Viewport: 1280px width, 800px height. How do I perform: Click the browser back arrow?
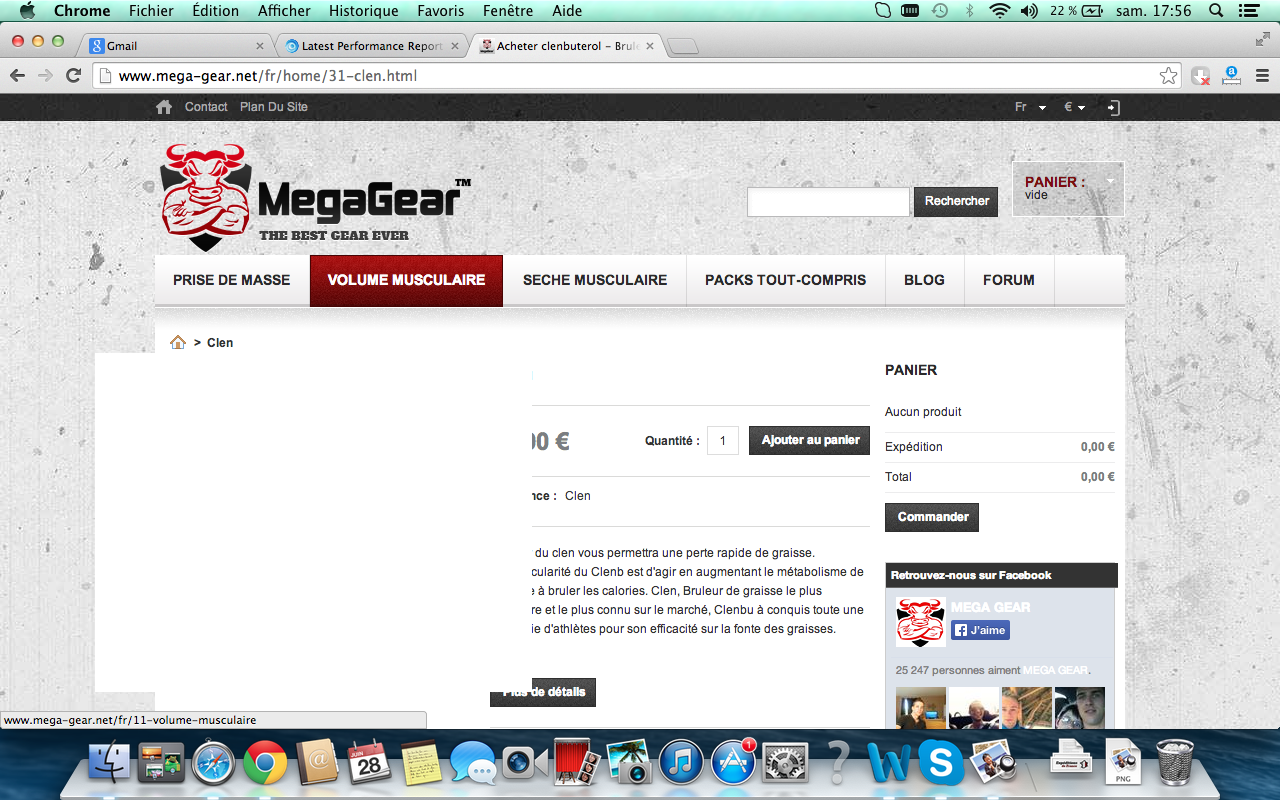coord(17,76)
